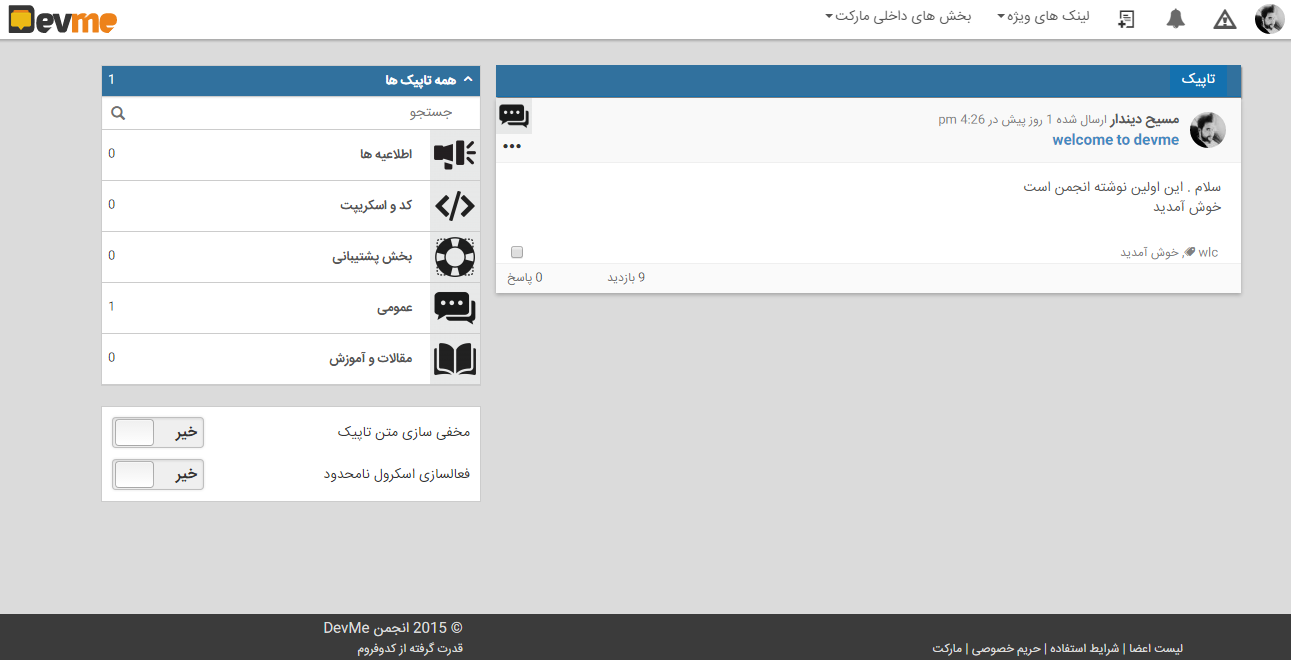This screenshot has height=660, width=1291.
Task: Open the new post document icon in navbar
Action: (1126, 19)
